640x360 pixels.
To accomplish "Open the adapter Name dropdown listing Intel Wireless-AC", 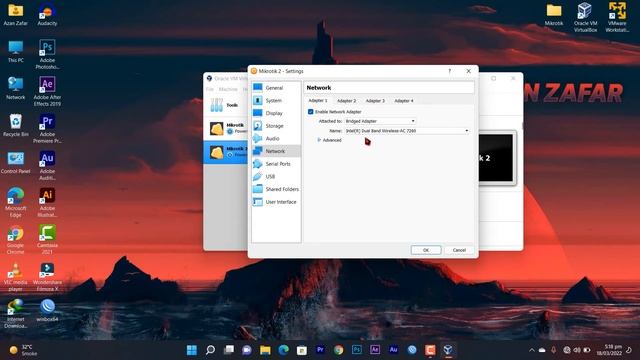I will coord(407,131).
